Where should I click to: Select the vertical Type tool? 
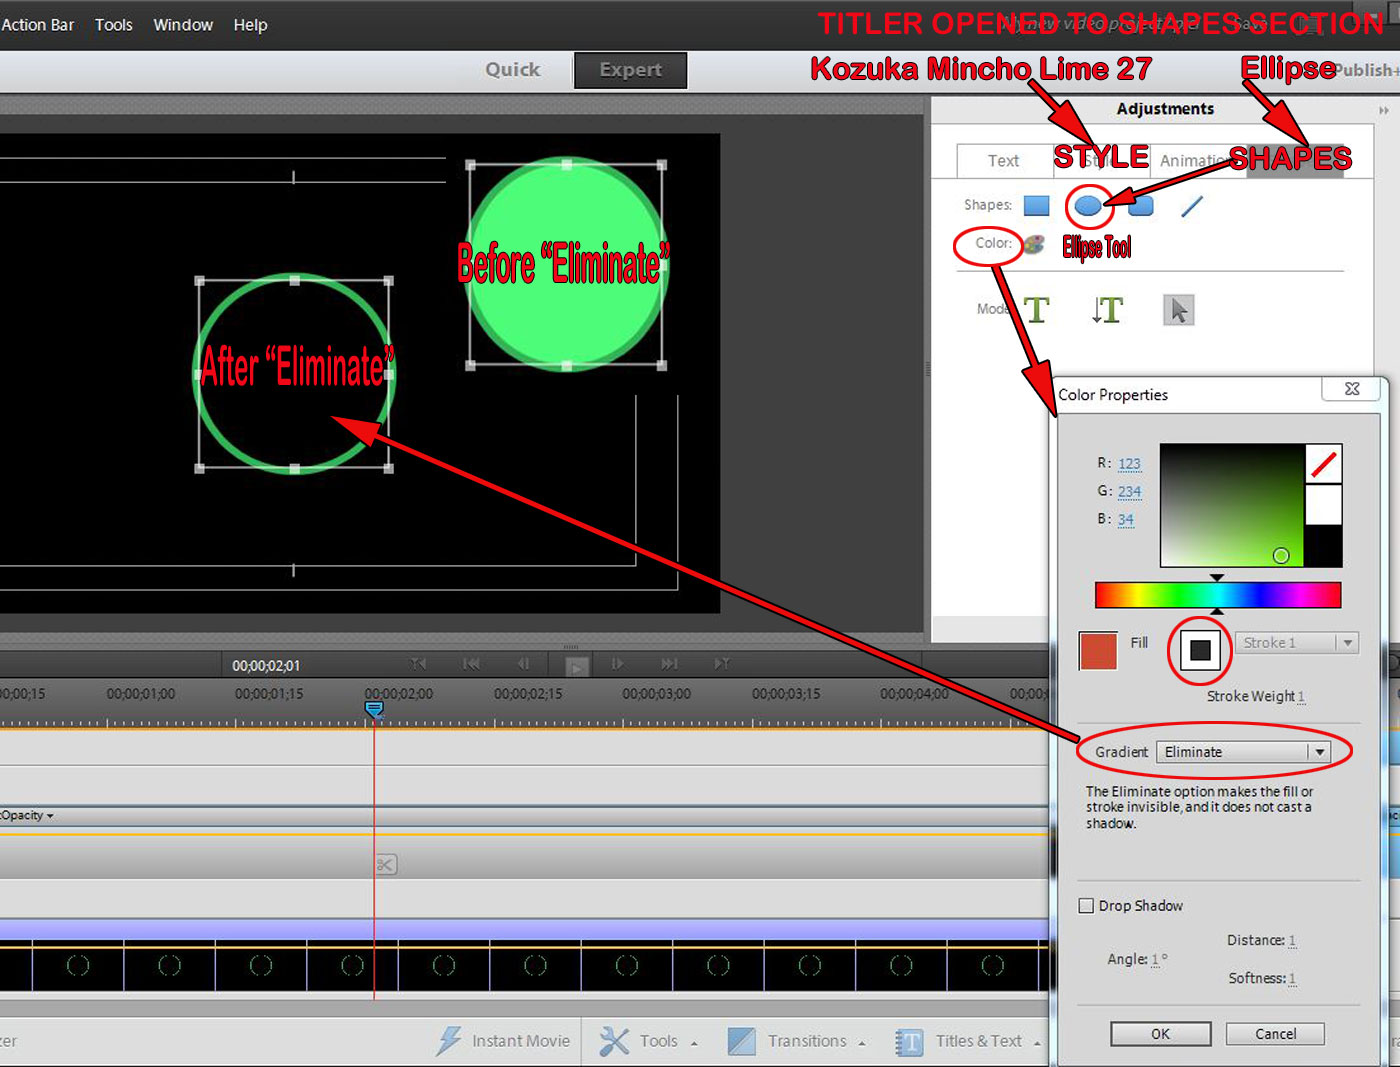(1107, 309)
